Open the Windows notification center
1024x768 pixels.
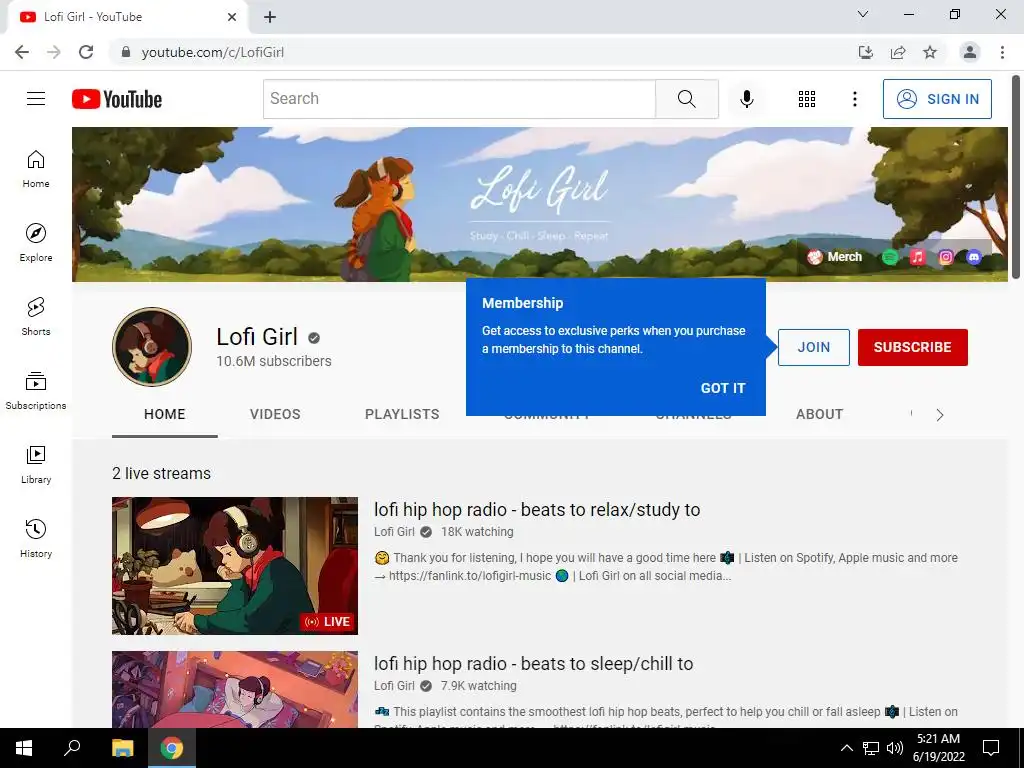(991, 748)
